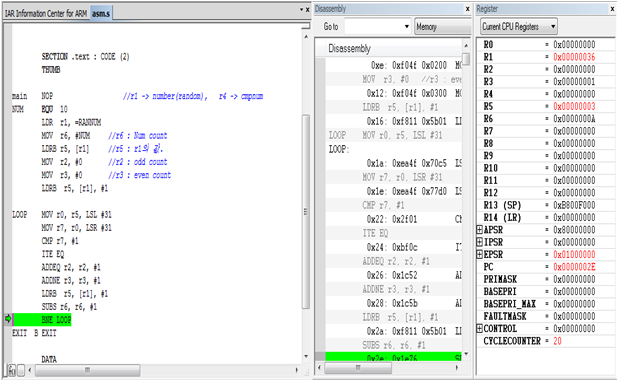Select the PC value 0x0000002E
The image size is (624, 380).
pos(574,267)
